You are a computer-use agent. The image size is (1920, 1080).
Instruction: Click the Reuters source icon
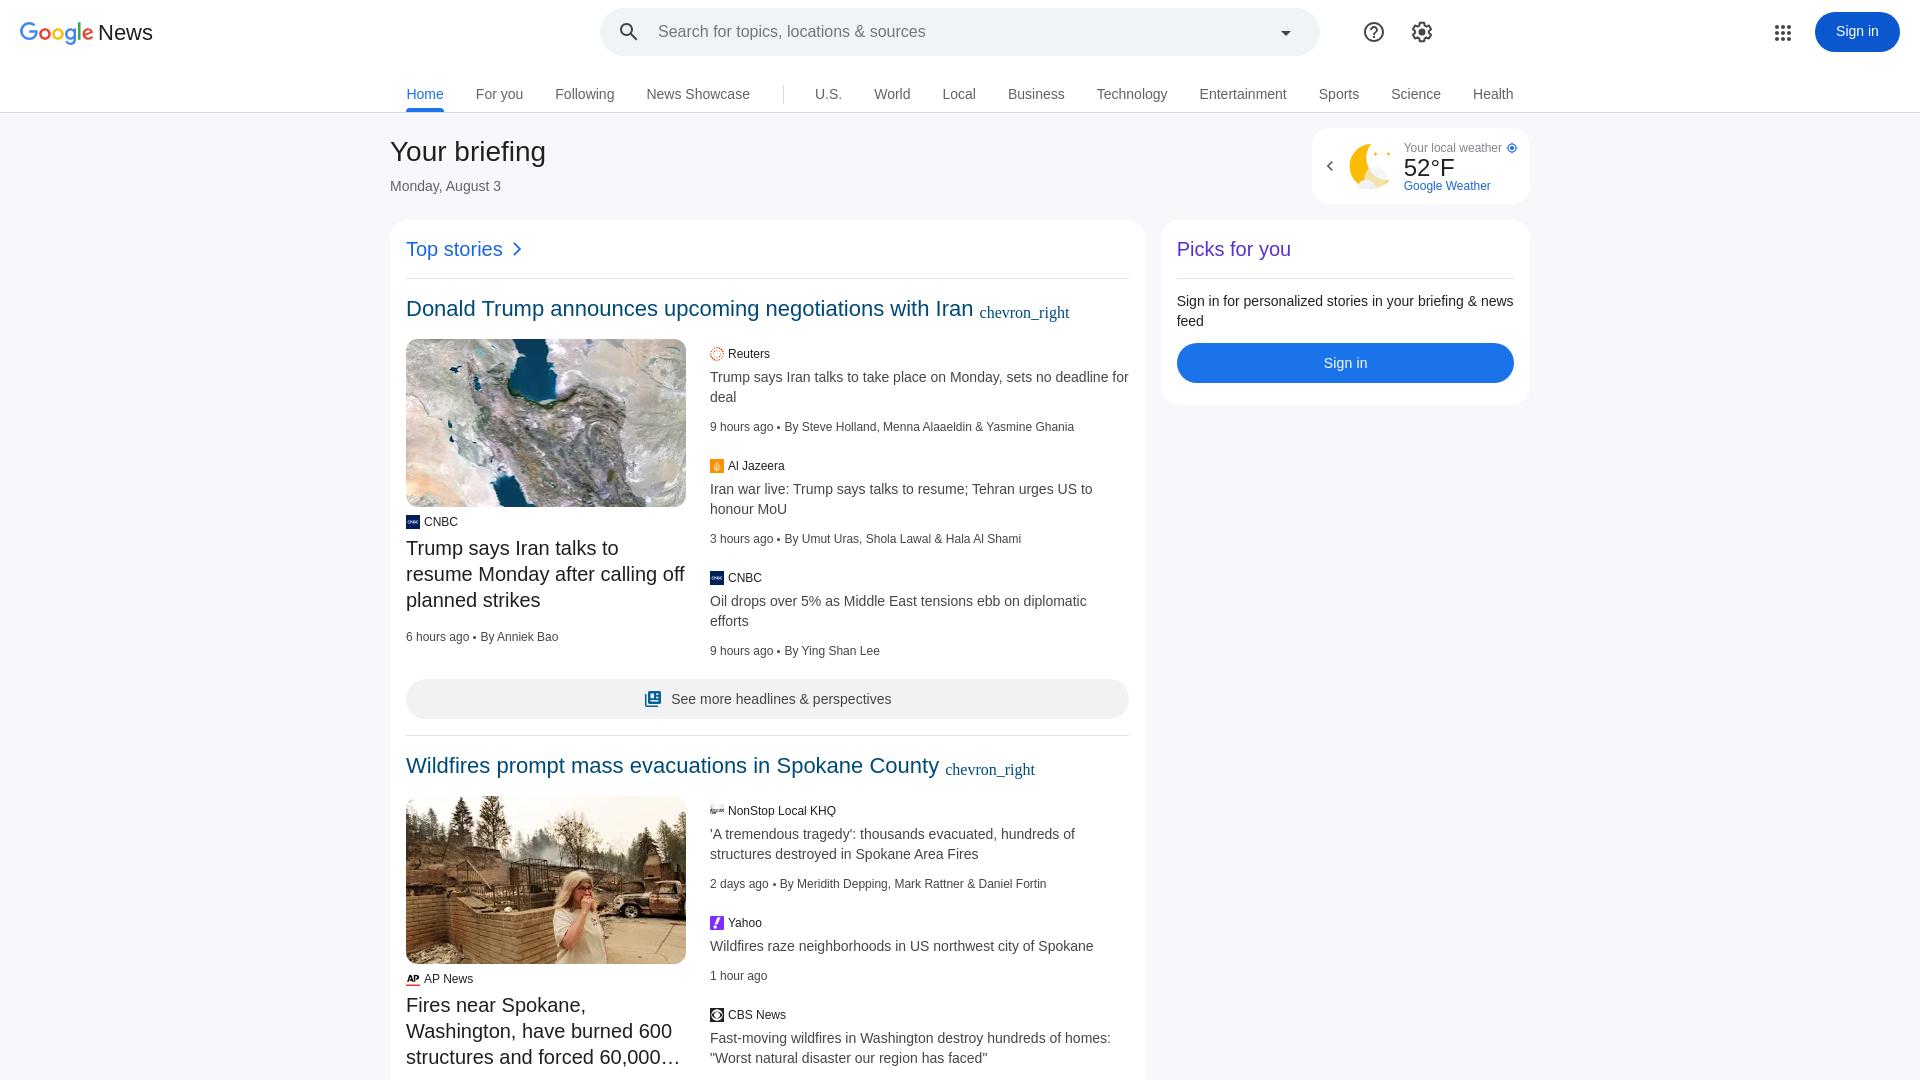[717, 354]
